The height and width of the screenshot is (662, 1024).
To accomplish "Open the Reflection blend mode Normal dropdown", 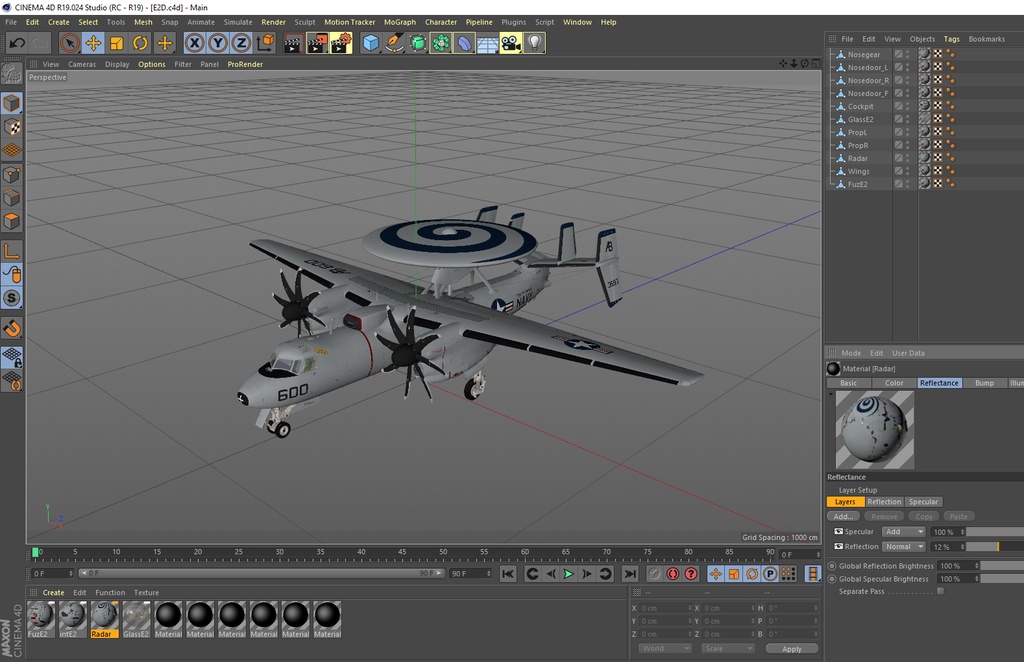I will (905, 546).
